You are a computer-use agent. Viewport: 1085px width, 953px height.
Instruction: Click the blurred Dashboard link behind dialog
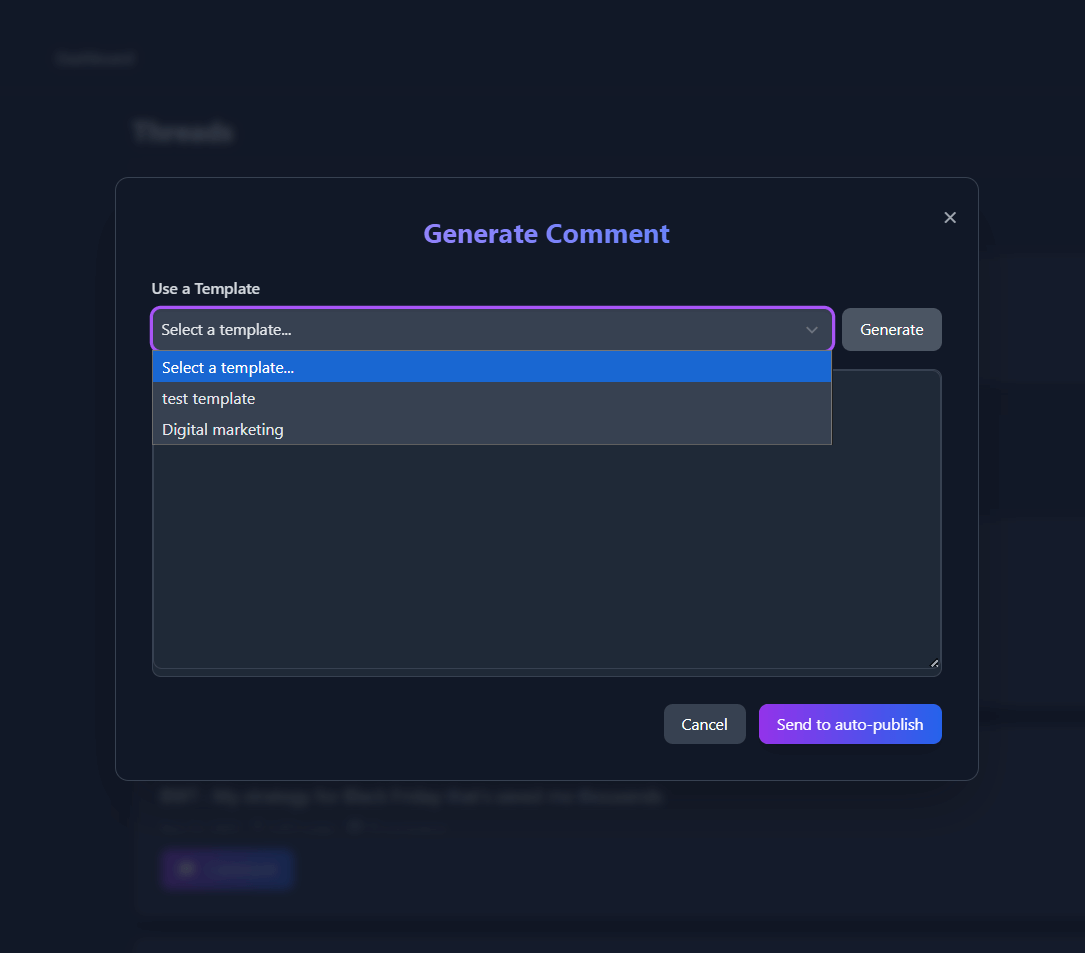95,59
